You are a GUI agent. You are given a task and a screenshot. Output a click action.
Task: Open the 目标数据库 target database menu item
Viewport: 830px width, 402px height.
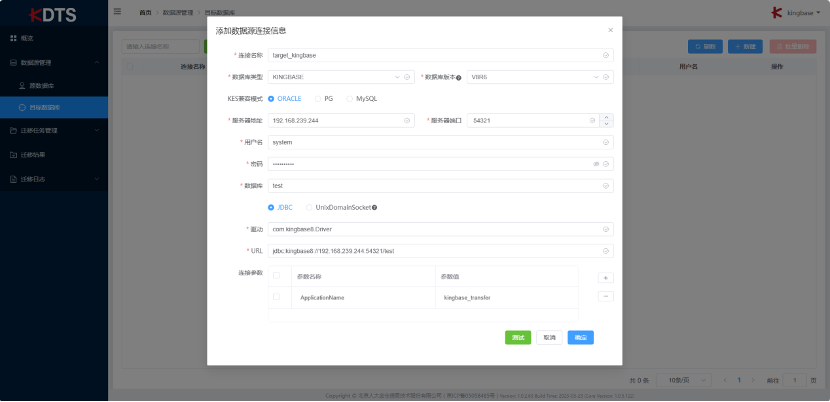[54, 108]
